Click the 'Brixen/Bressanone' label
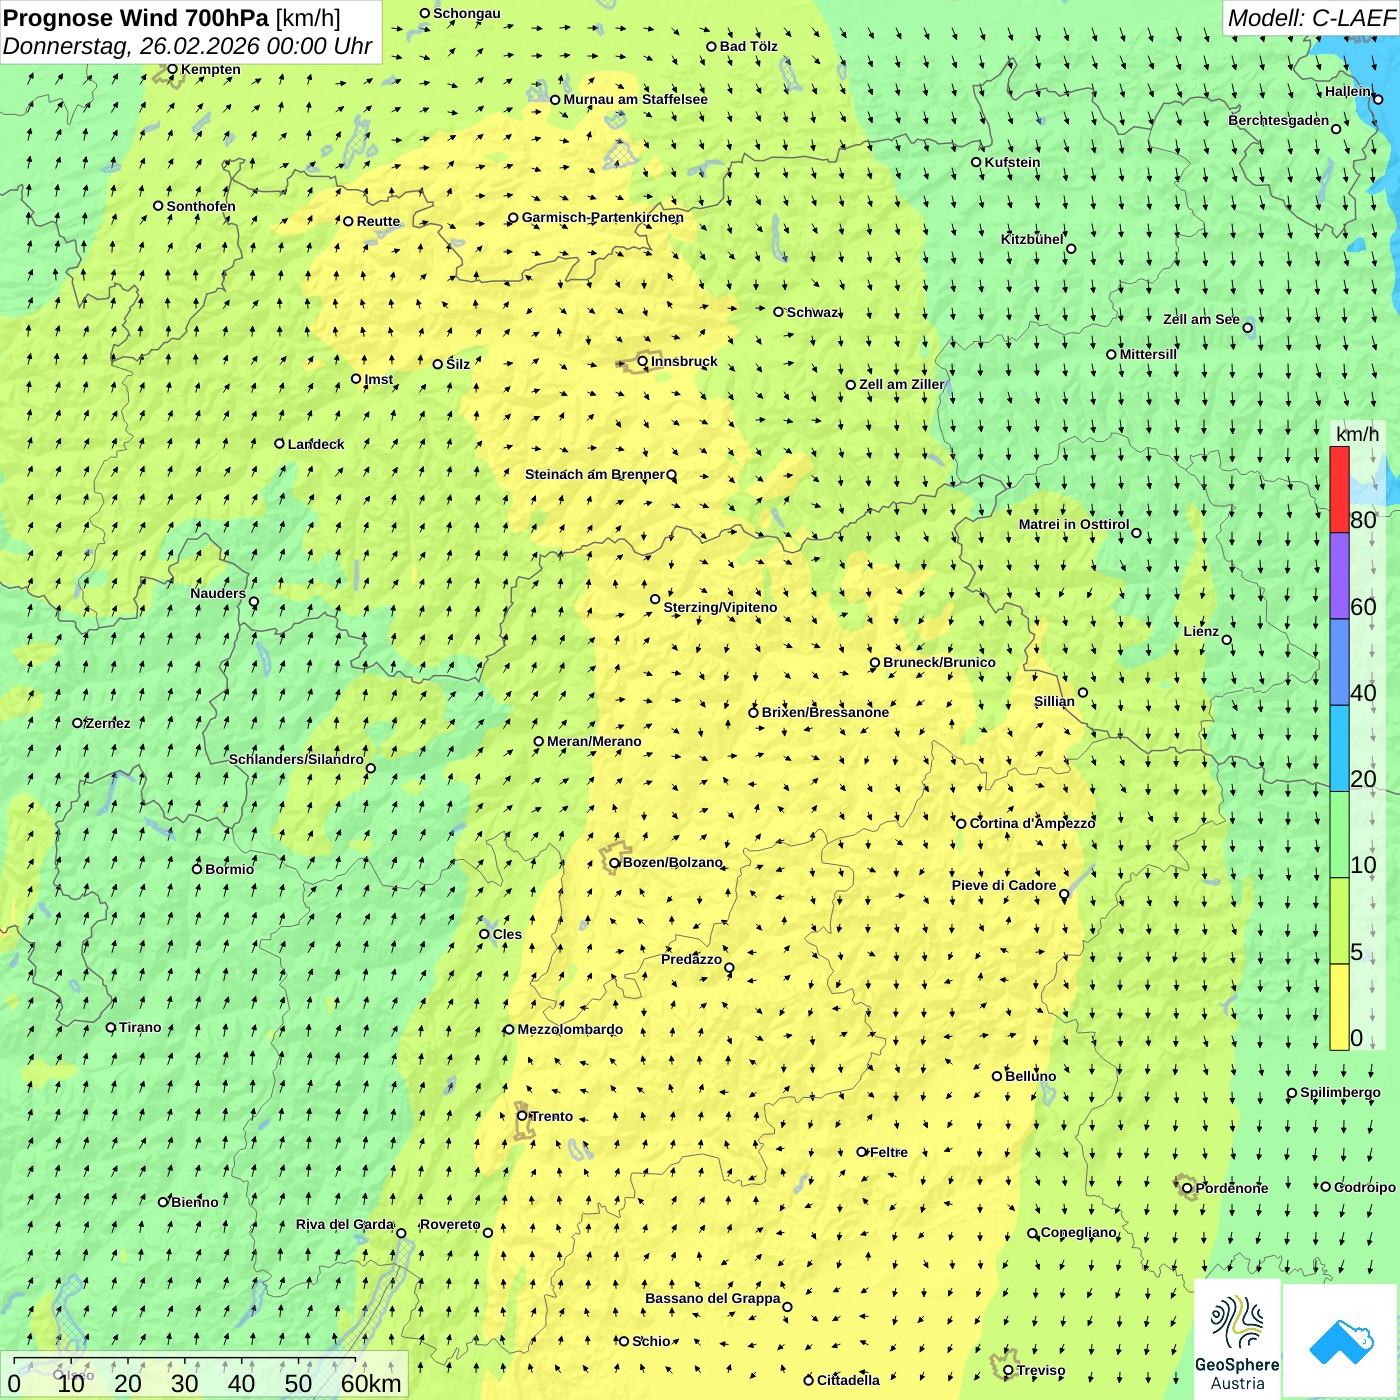Screen dimensions: 1400x1400 (825, 712)
